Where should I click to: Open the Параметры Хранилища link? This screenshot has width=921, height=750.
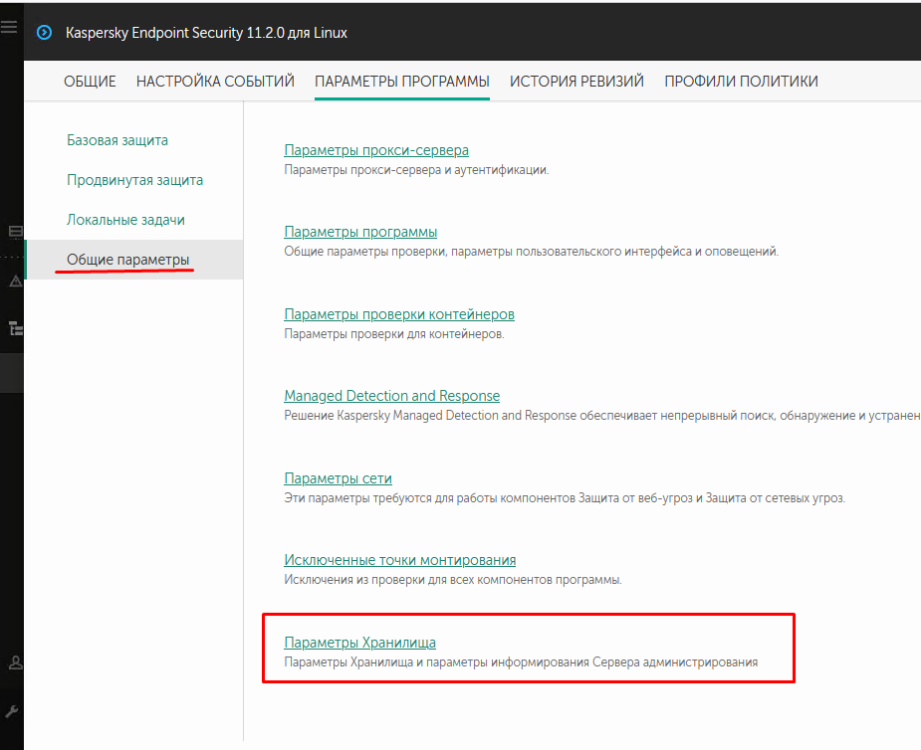[x=360, y=642]
